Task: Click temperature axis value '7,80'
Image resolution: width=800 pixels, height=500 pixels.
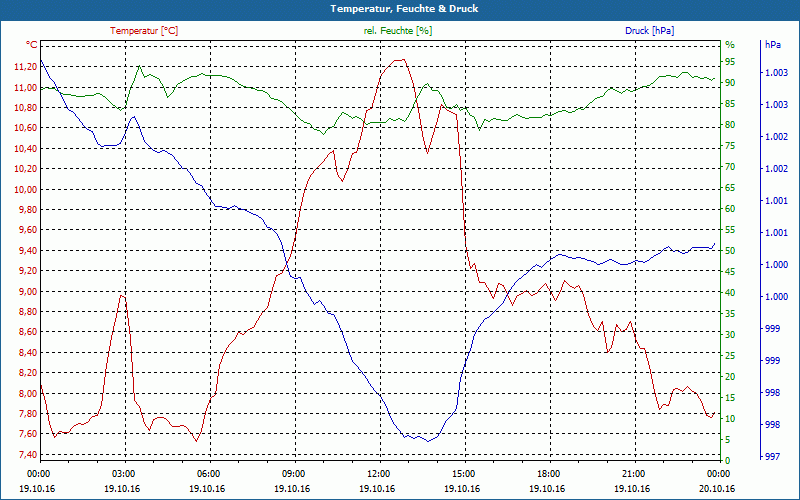Action: 28,414
